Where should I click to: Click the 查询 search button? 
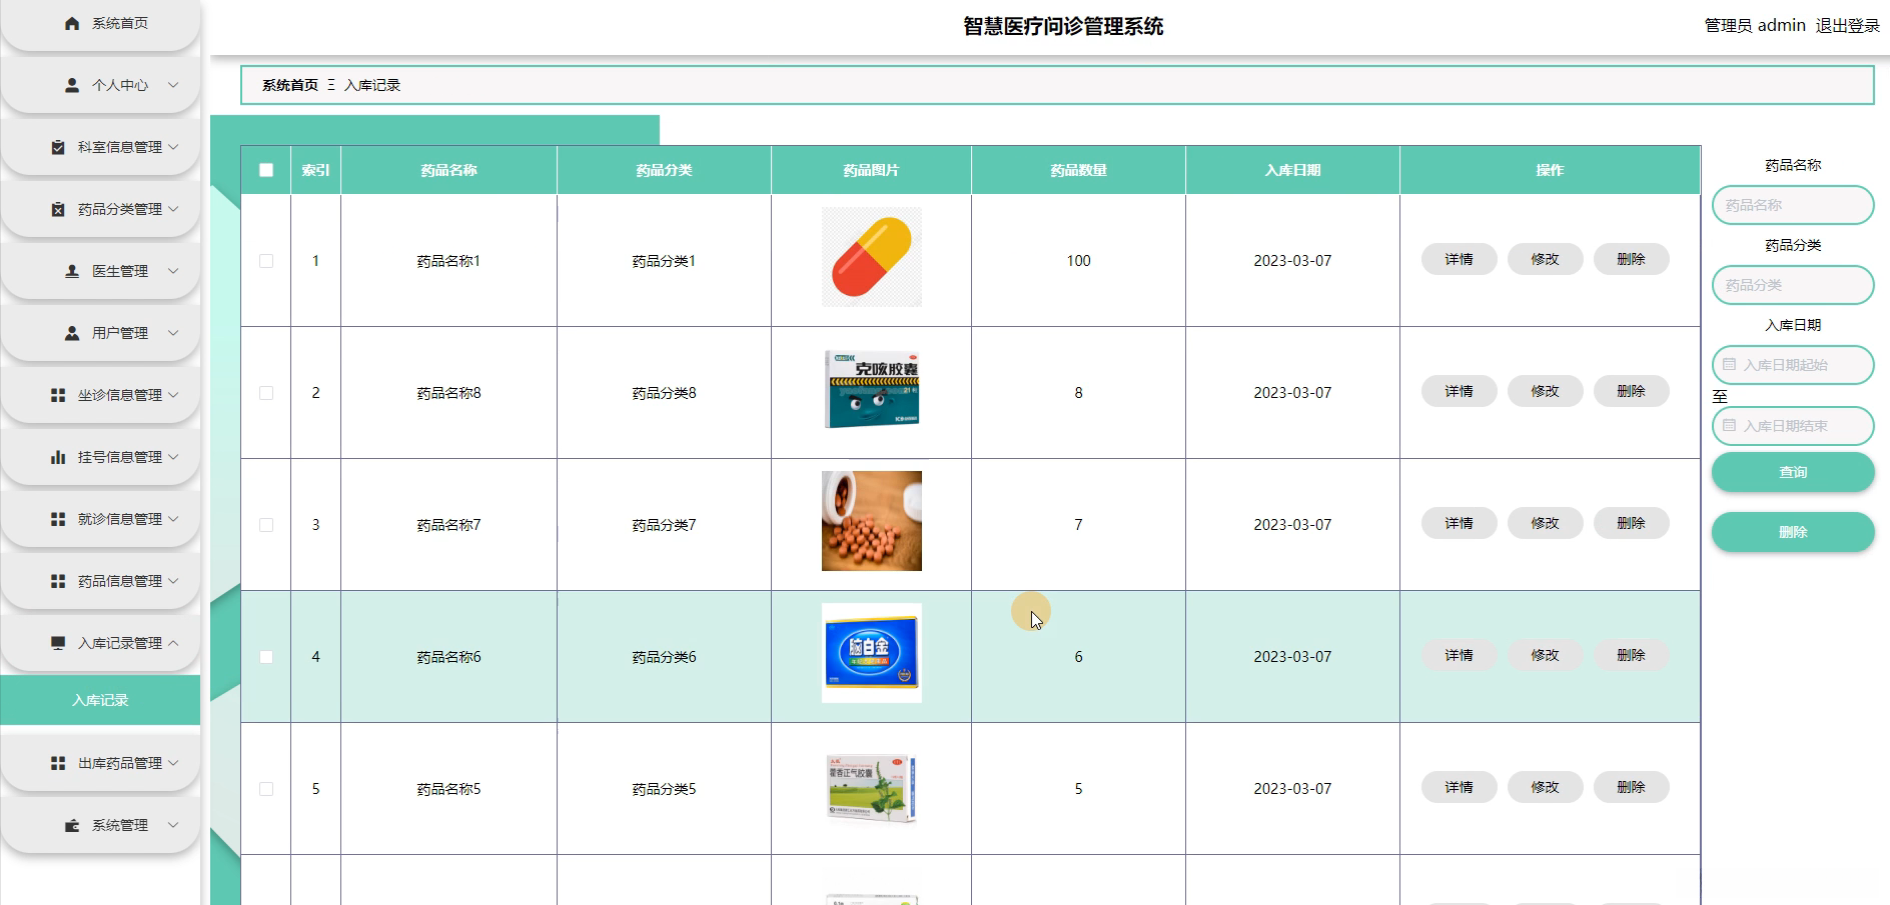pyautogui.click(x=1793, y=472)
